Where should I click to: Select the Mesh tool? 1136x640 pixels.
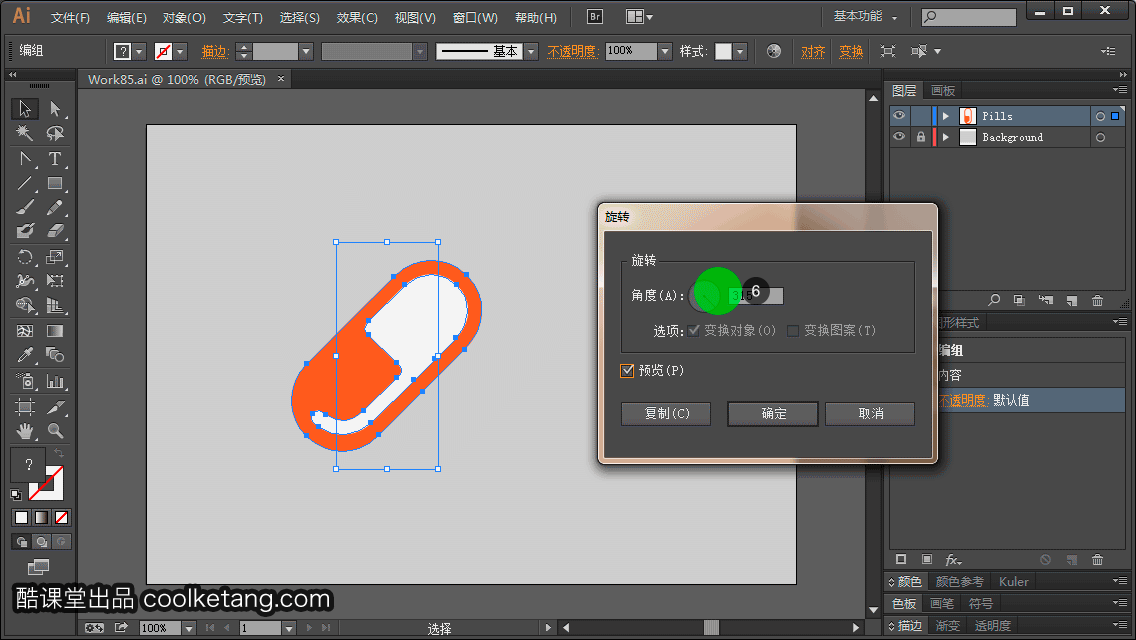point(25,331)
